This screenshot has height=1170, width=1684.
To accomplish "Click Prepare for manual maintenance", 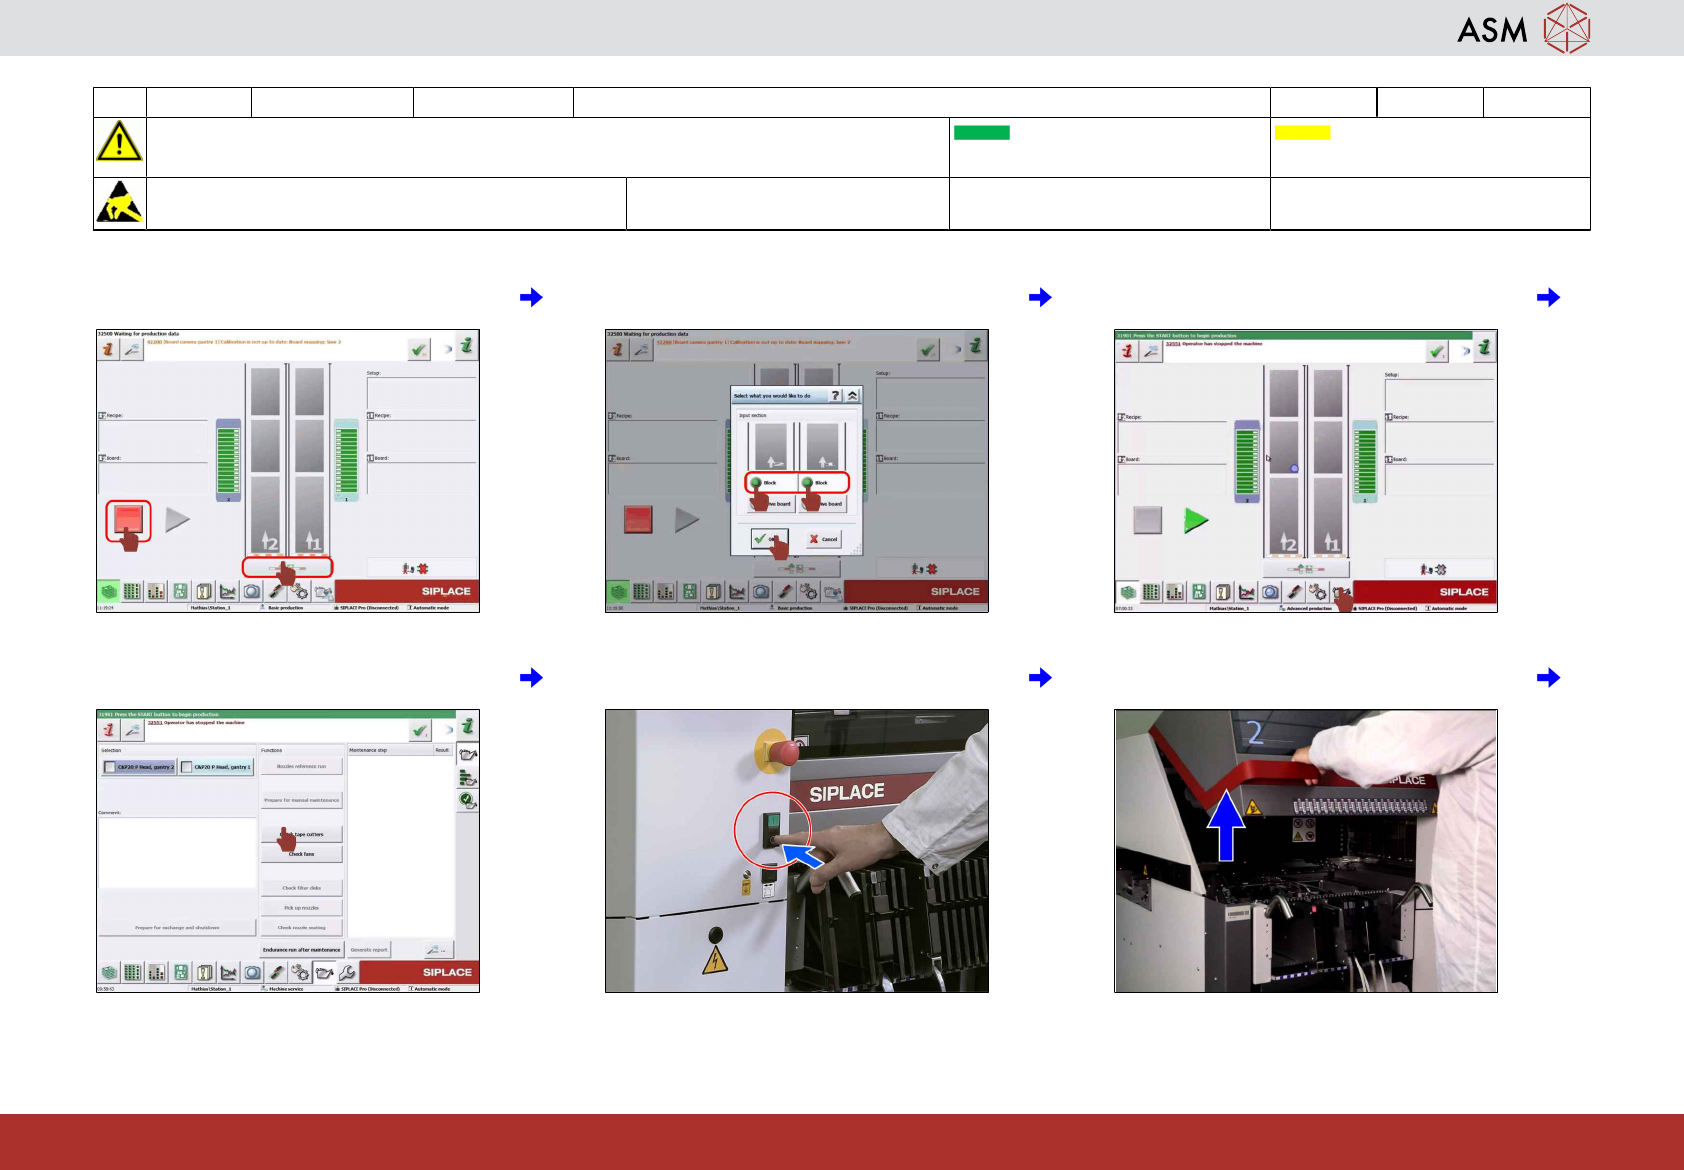I will coord(301,800).
